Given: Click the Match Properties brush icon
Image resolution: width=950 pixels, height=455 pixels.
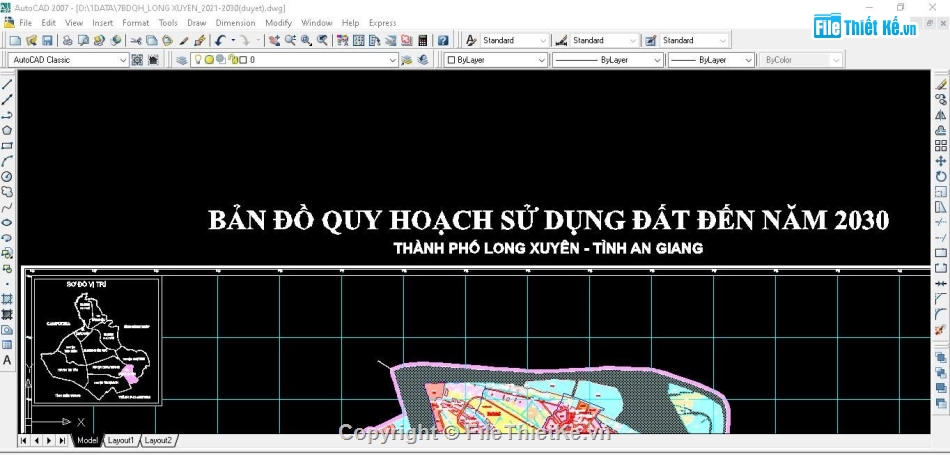Looking at the screenshot, I should 200,41.
